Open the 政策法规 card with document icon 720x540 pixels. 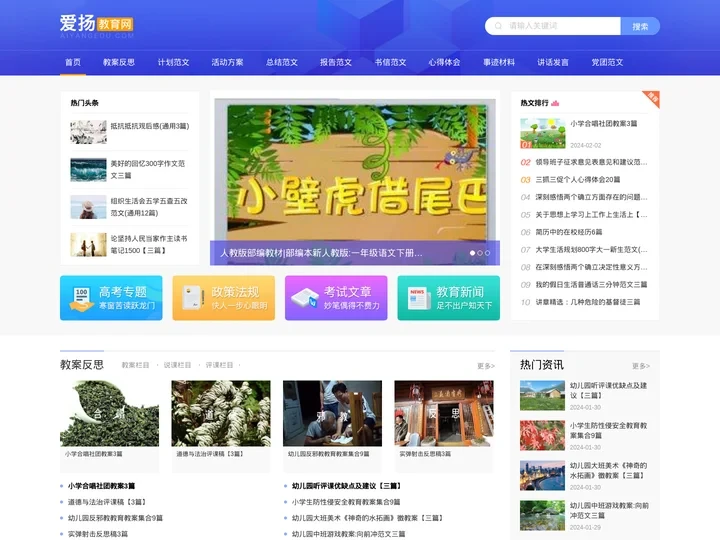pyautogui.click(x=223, y=298)
